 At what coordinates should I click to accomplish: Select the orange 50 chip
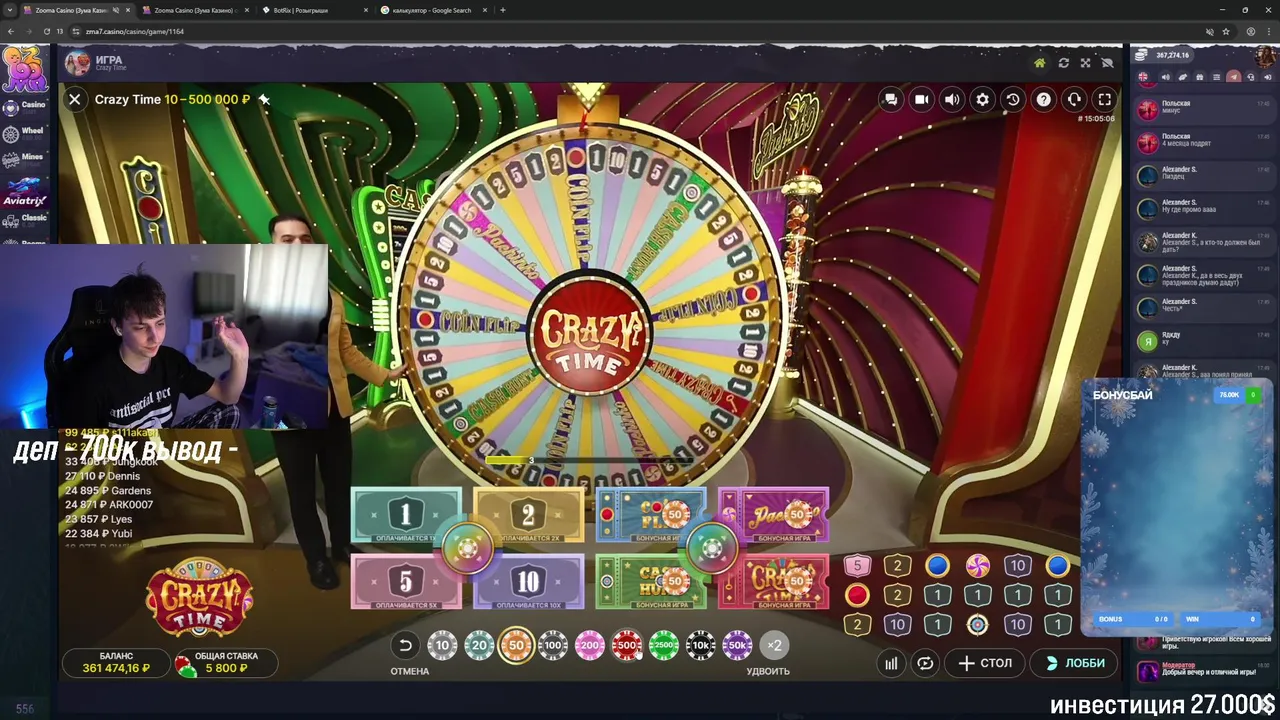pyautogui.click(x=516, y=646)
